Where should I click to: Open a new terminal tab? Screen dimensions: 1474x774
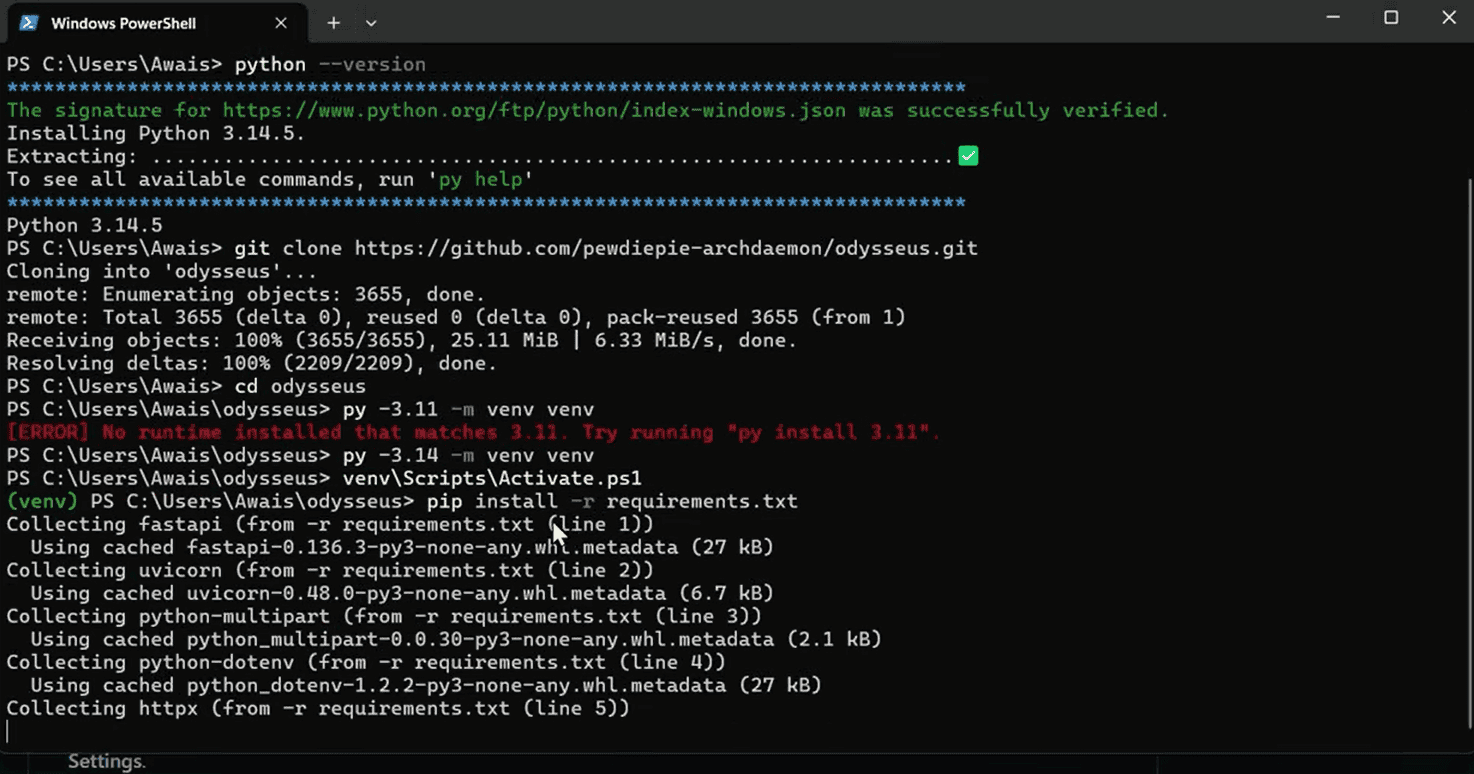(x=333, y=22)
